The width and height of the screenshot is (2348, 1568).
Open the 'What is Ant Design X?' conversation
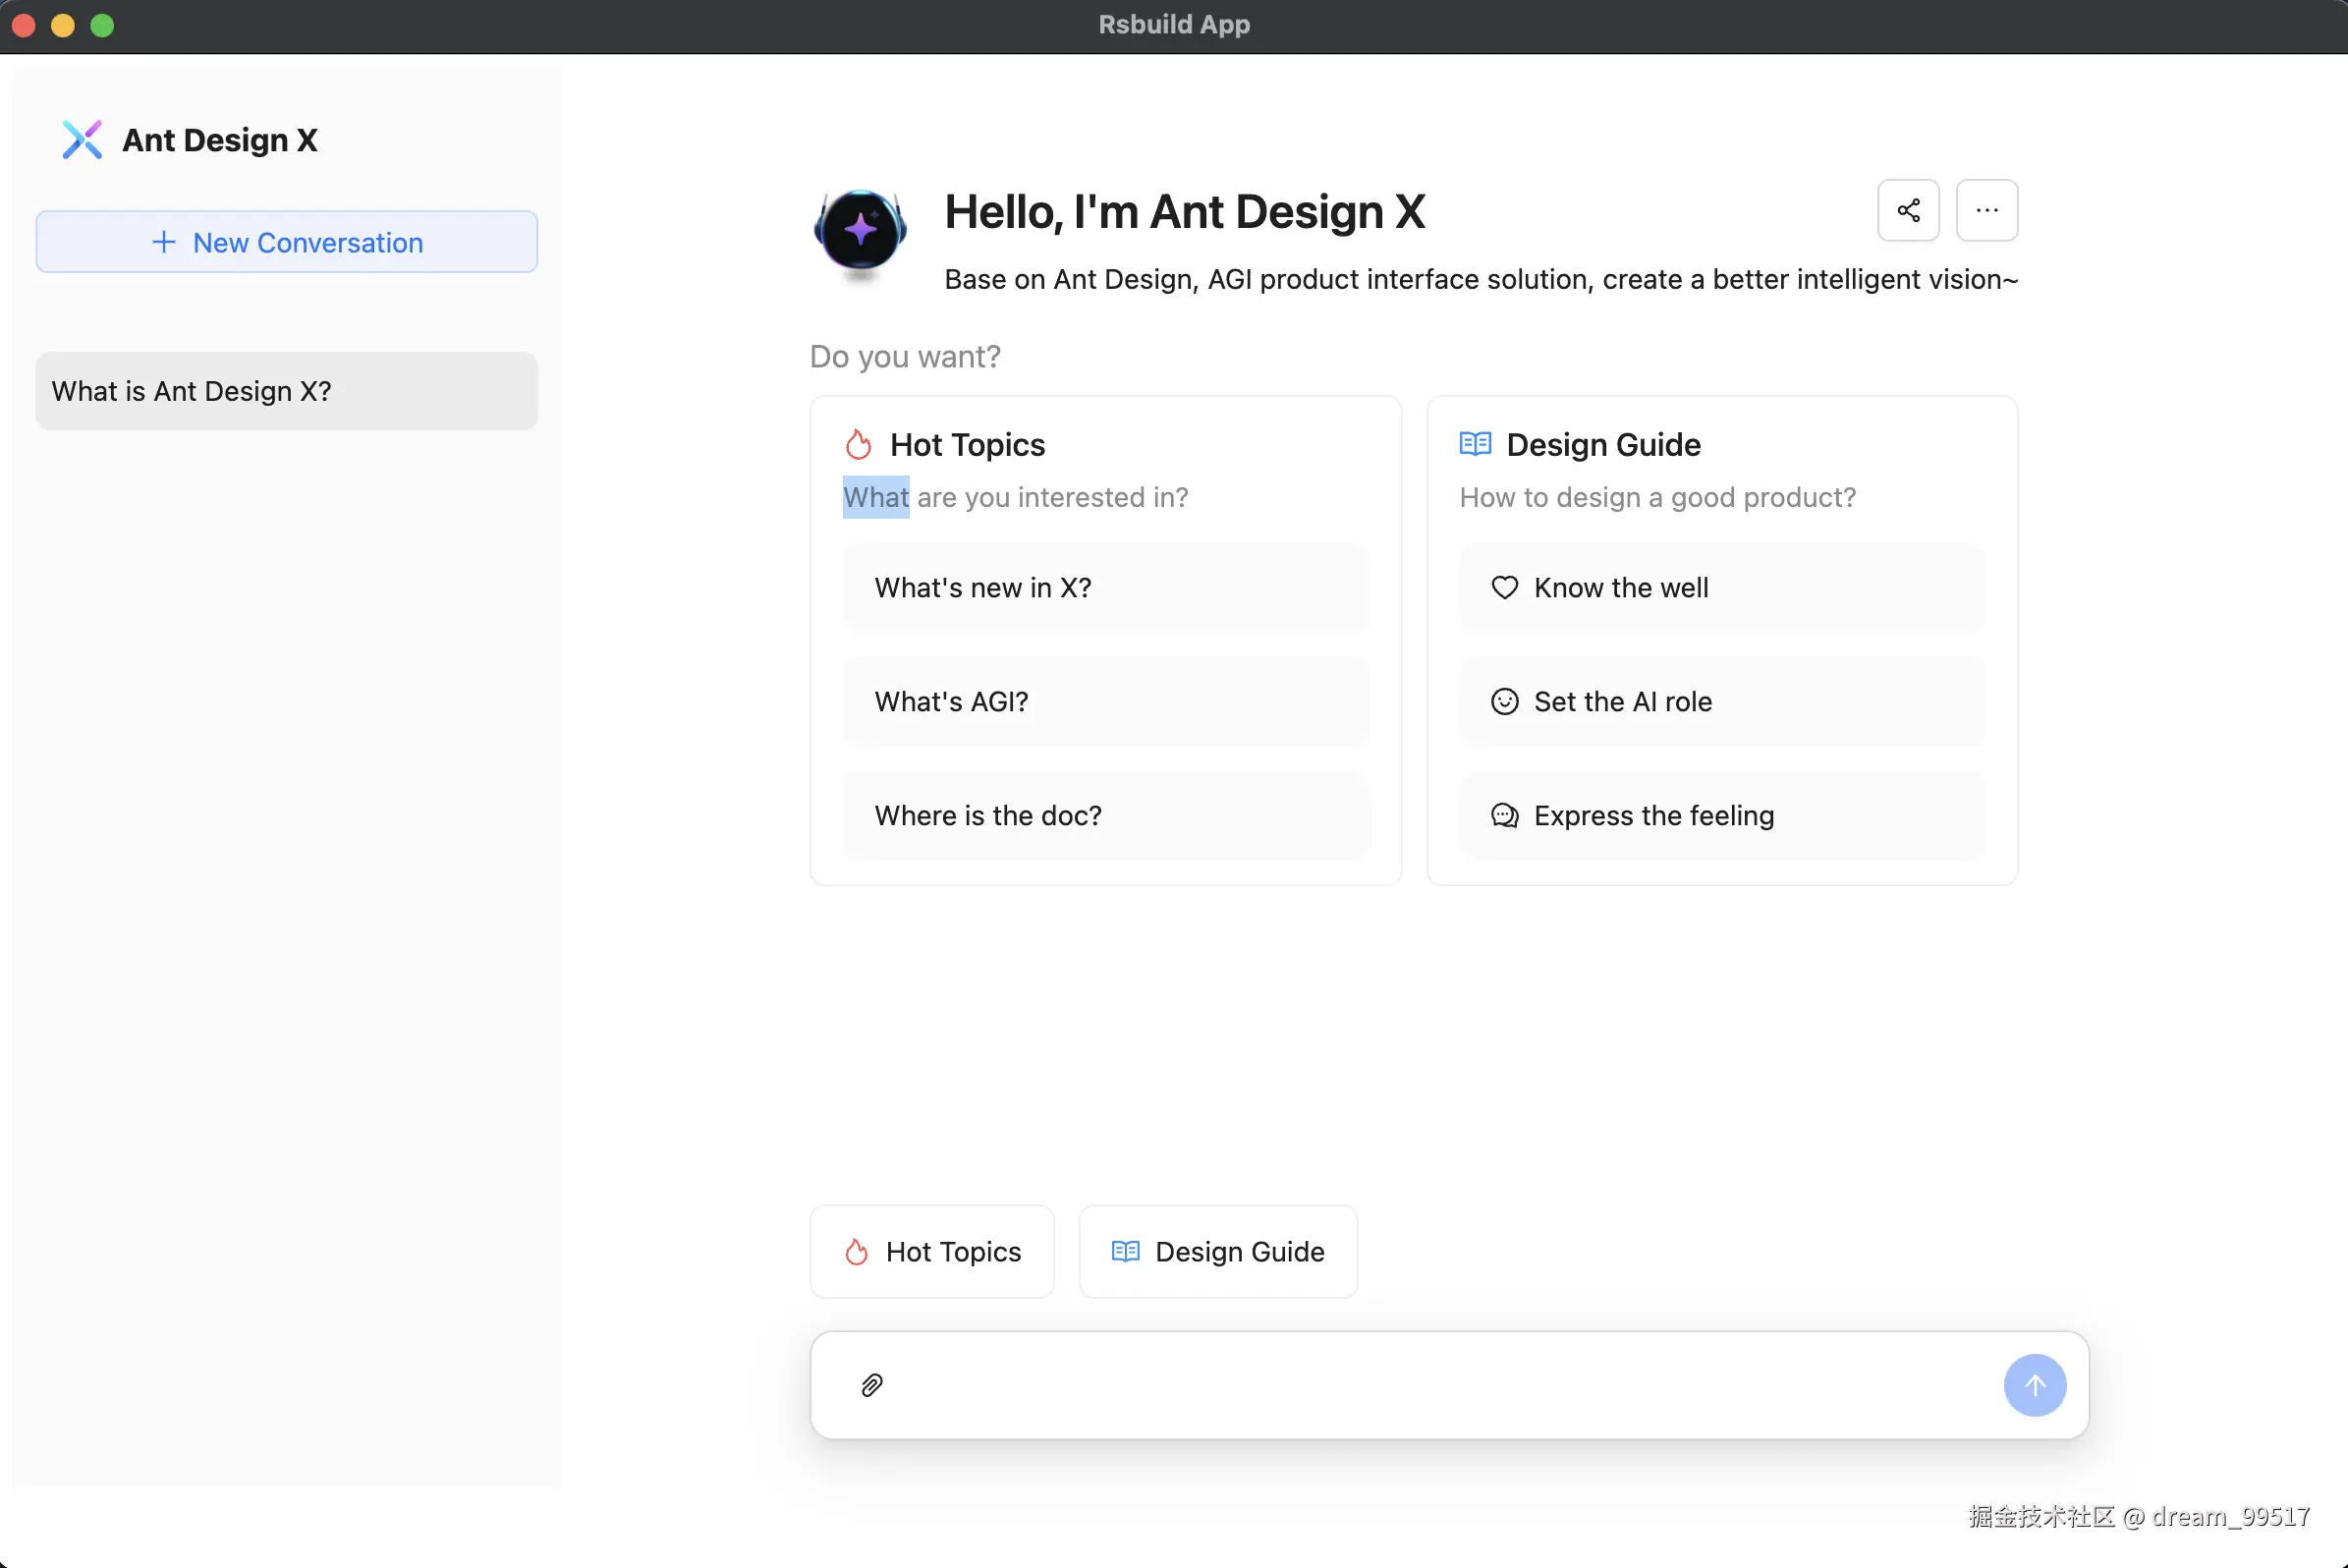pos(287,391)
